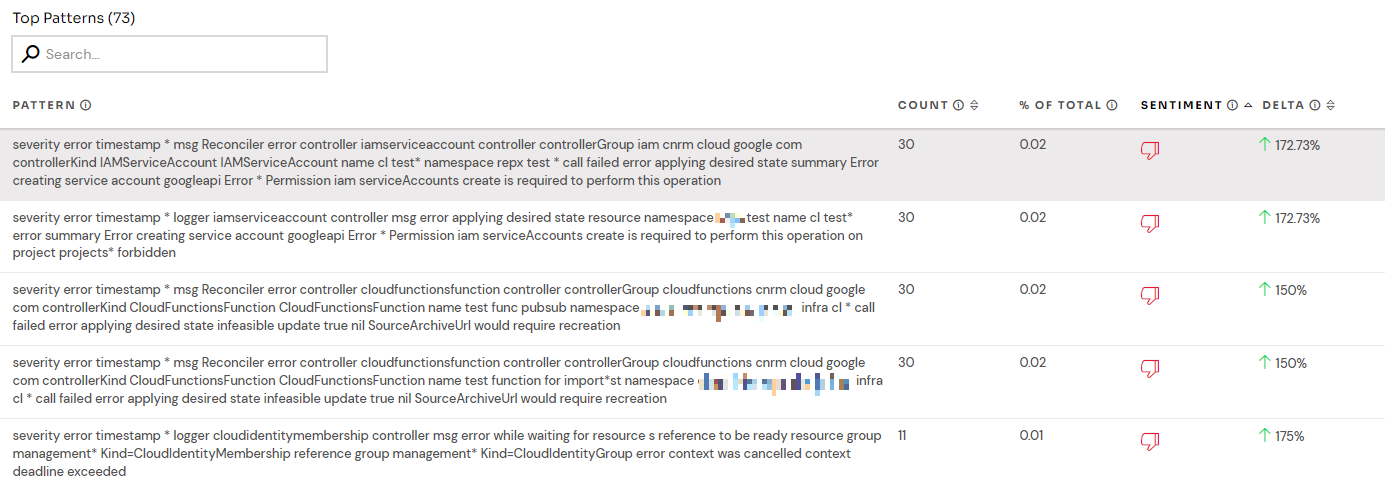Sort table by COUNT column arrows
Viewport: 1385px width, 490px height.
point(974,105)
